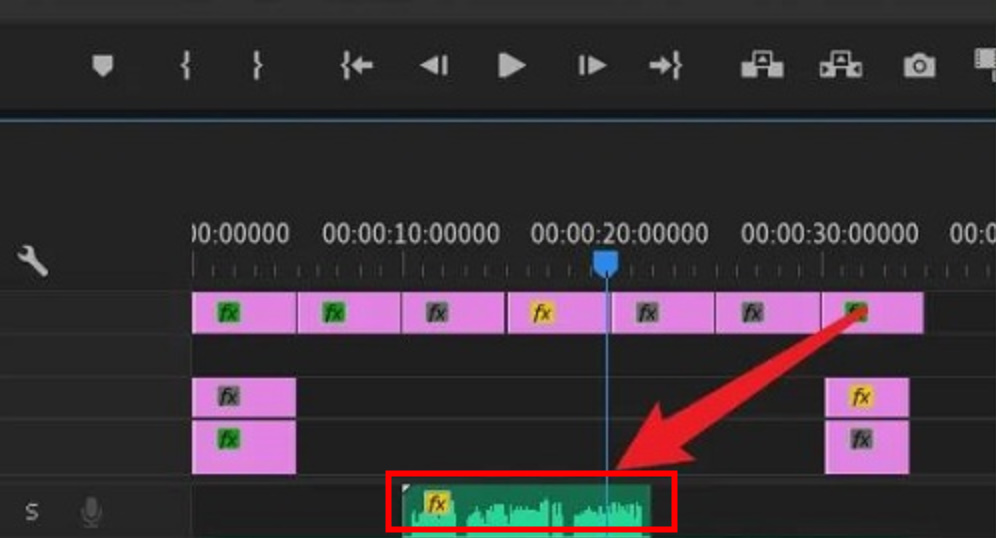
Task: Step back one frame
Action: point(433,66)
